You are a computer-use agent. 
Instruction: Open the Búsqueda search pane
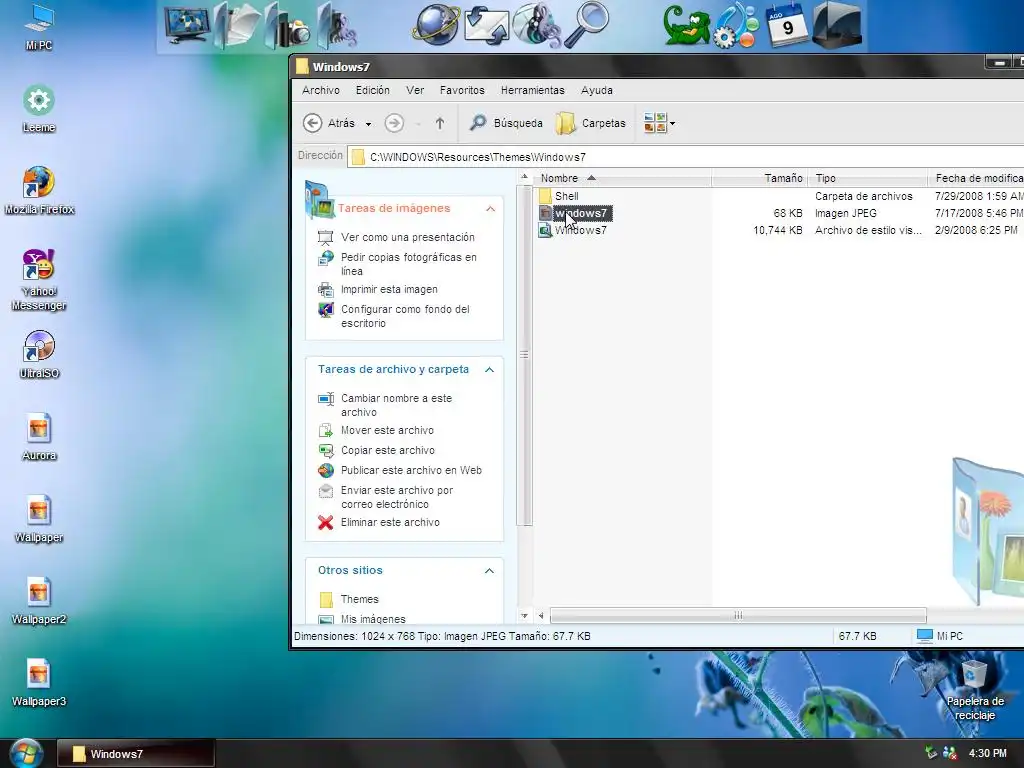click(506, 123)
